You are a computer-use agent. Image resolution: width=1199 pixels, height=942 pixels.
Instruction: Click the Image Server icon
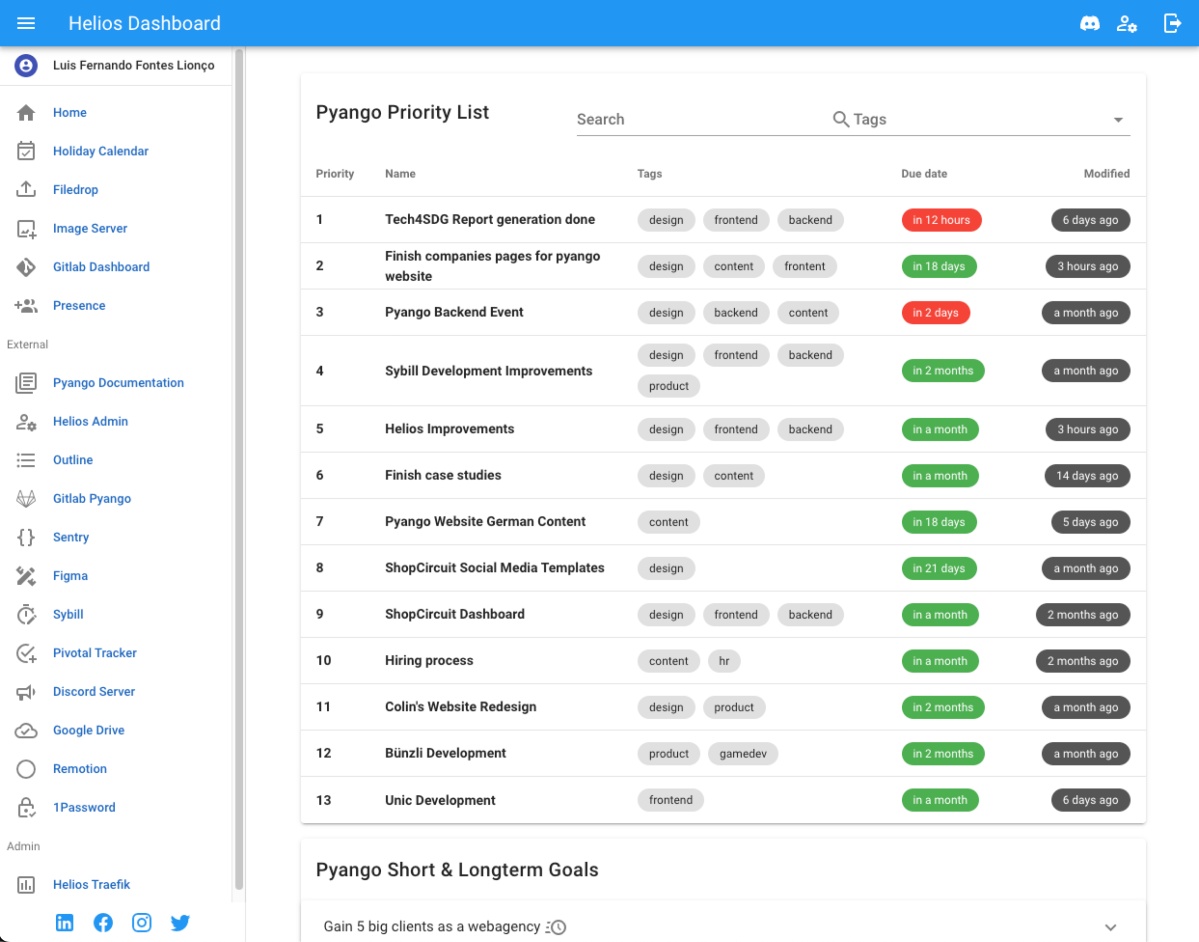pyautogui.click(x=26, y=229)
